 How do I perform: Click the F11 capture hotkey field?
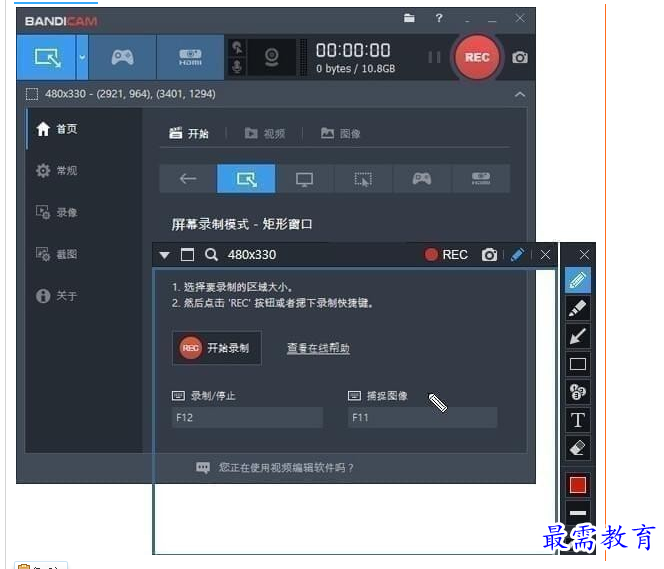423,417
